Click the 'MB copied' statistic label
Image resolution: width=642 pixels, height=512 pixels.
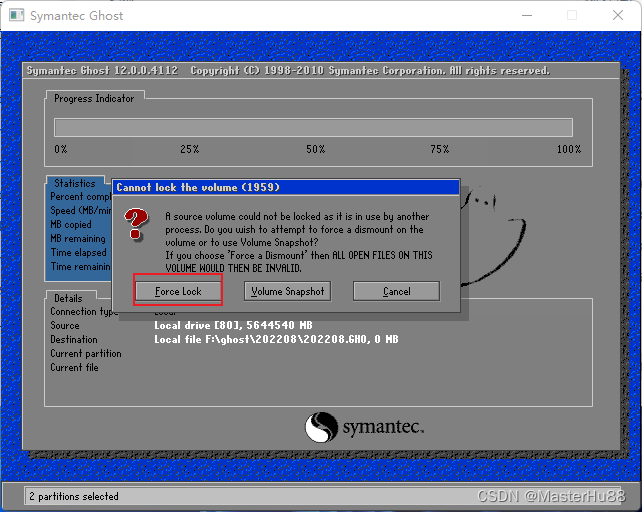(71, 224)
